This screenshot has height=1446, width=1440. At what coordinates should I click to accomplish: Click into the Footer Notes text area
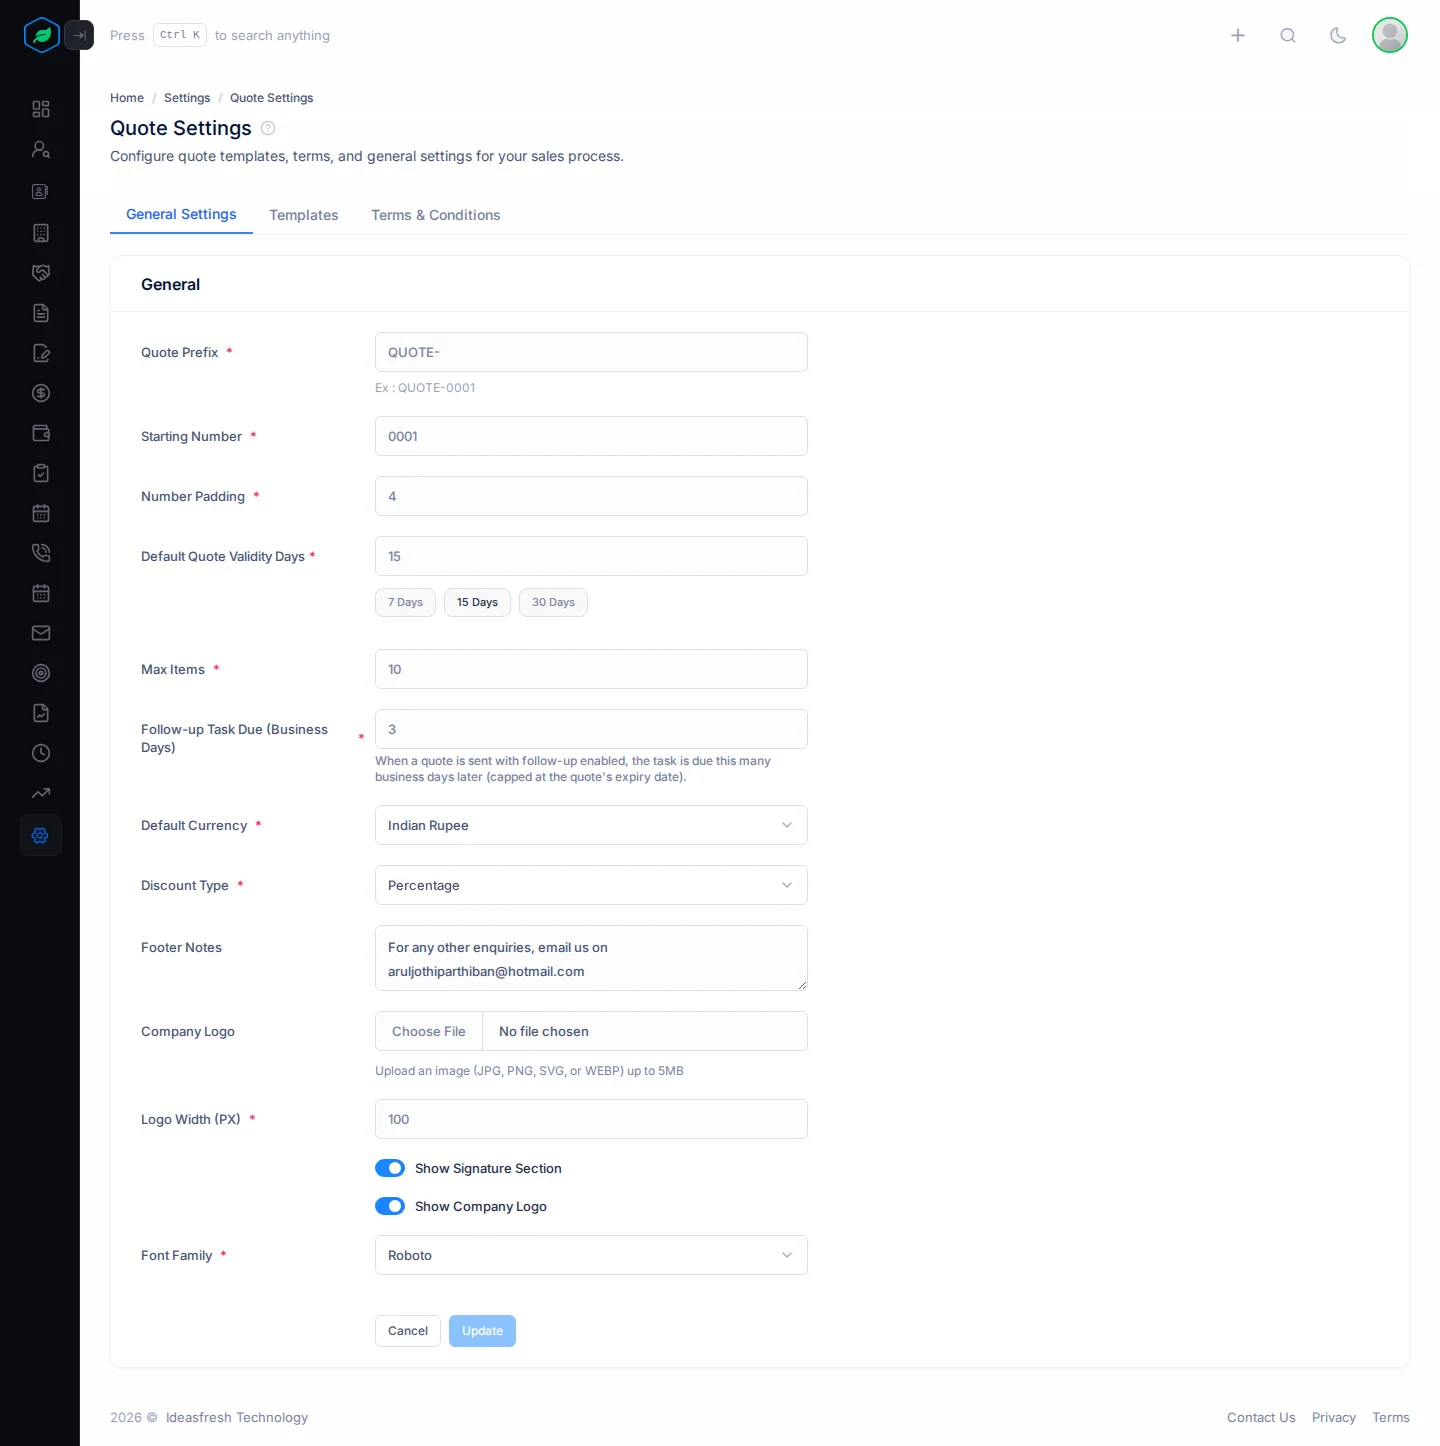[591, 958]
